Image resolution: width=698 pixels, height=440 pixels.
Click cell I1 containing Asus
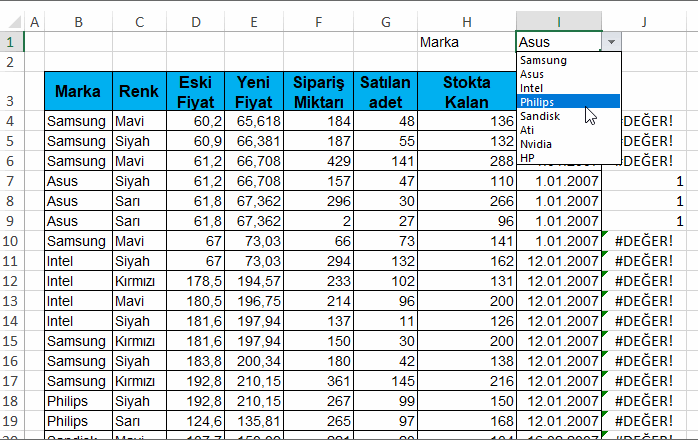(559, 42)
